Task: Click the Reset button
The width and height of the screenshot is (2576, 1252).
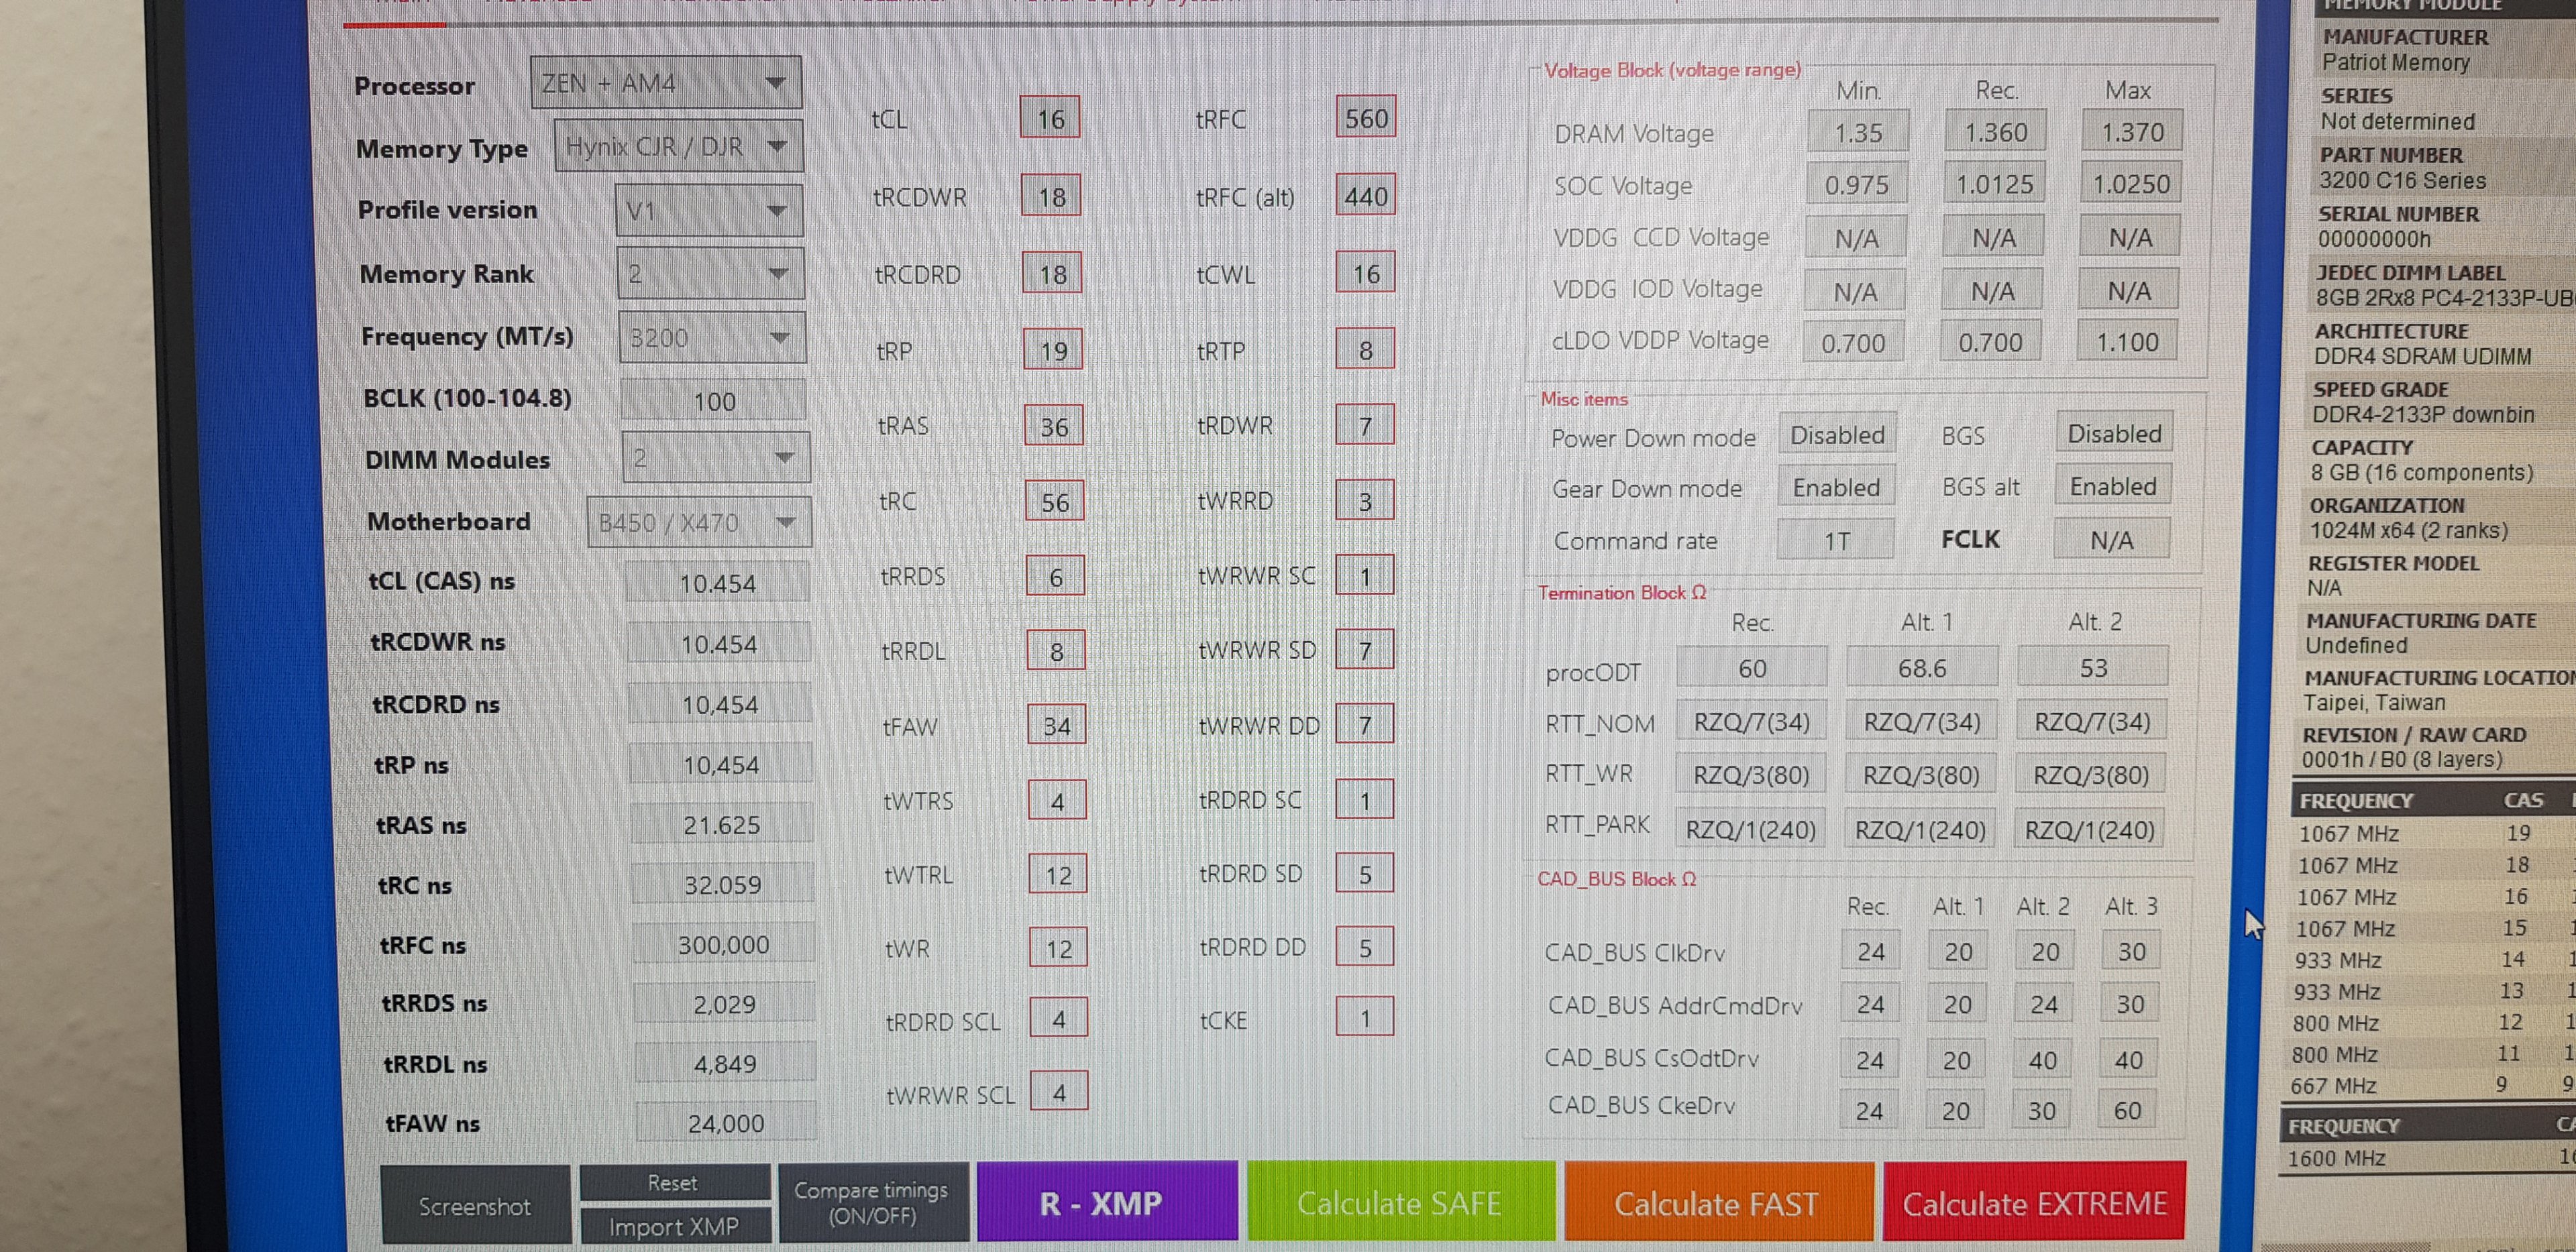Action: pos(673,1183)
